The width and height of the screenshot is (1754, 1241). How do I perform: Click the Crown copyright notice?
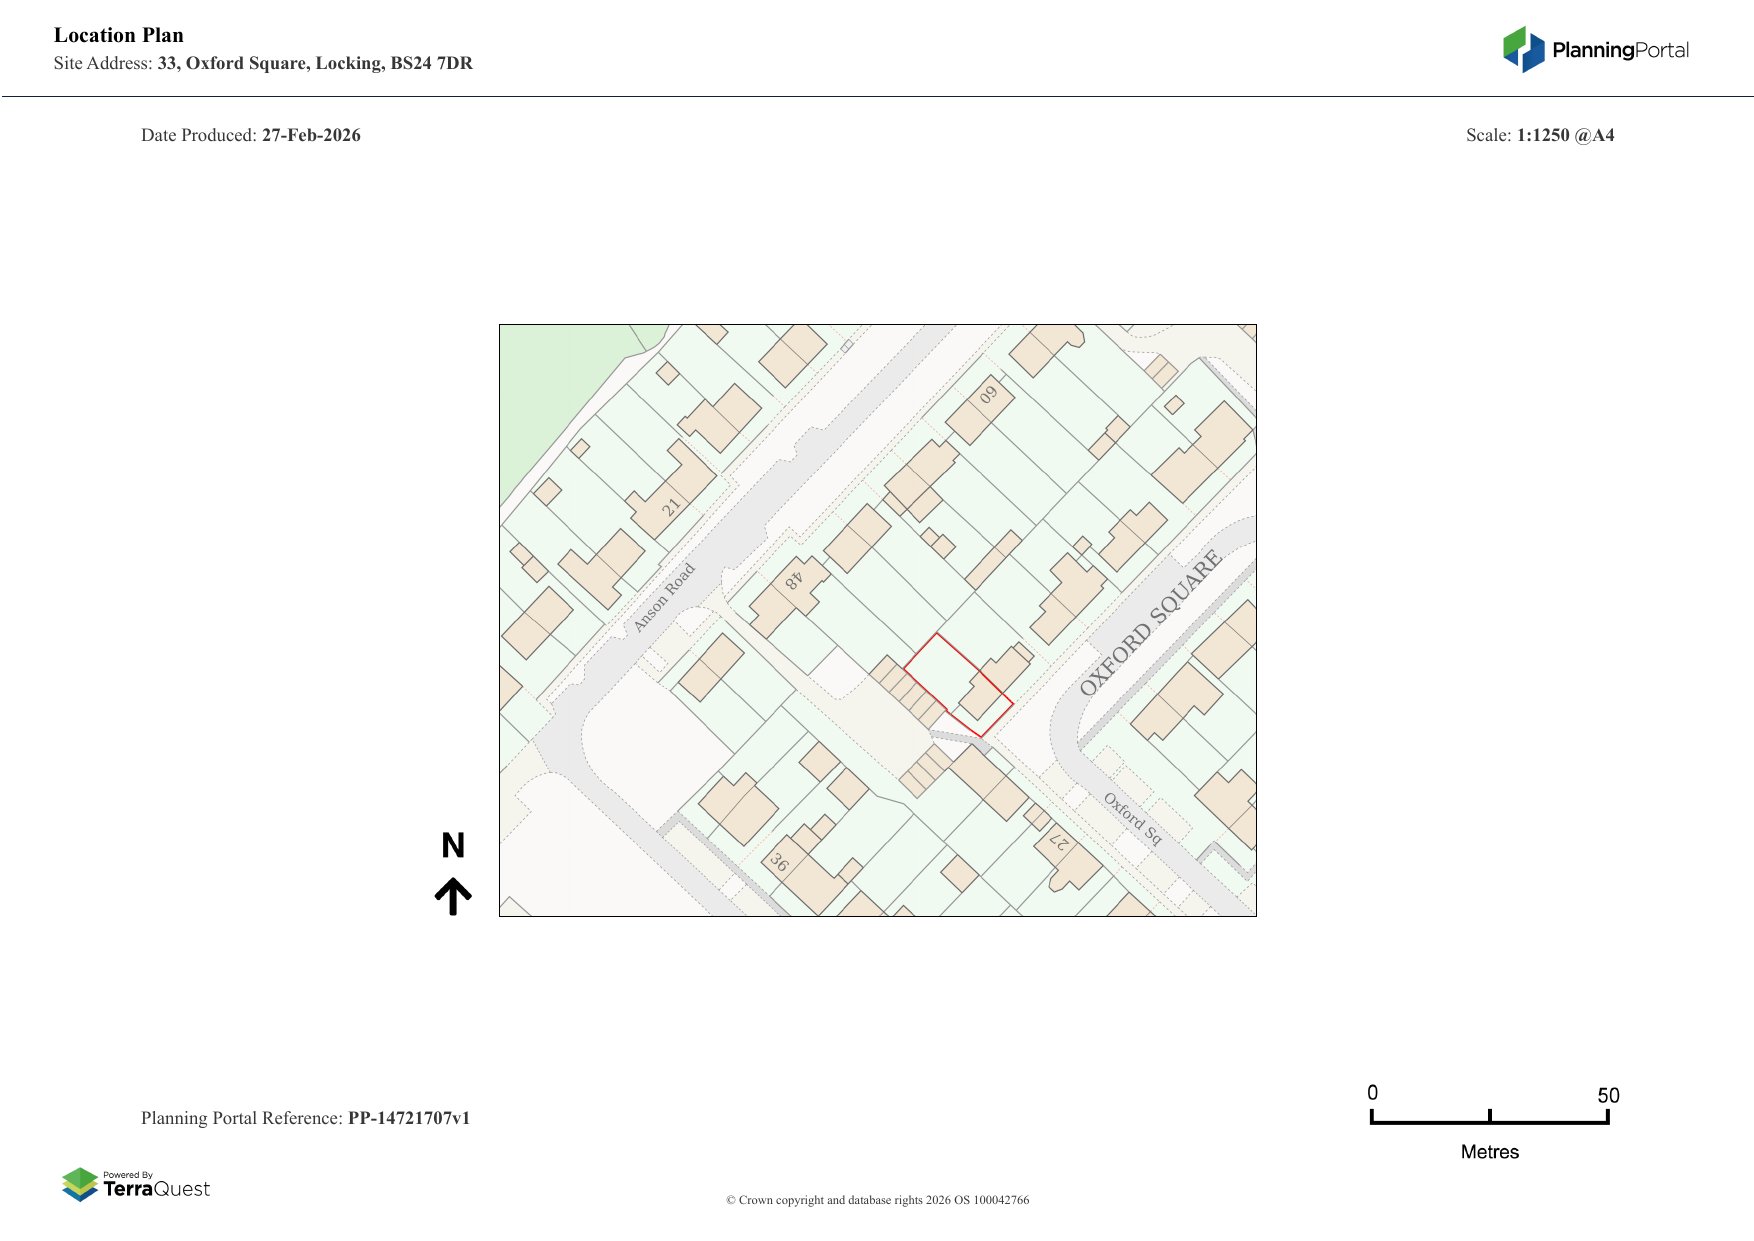(877, 1200)
